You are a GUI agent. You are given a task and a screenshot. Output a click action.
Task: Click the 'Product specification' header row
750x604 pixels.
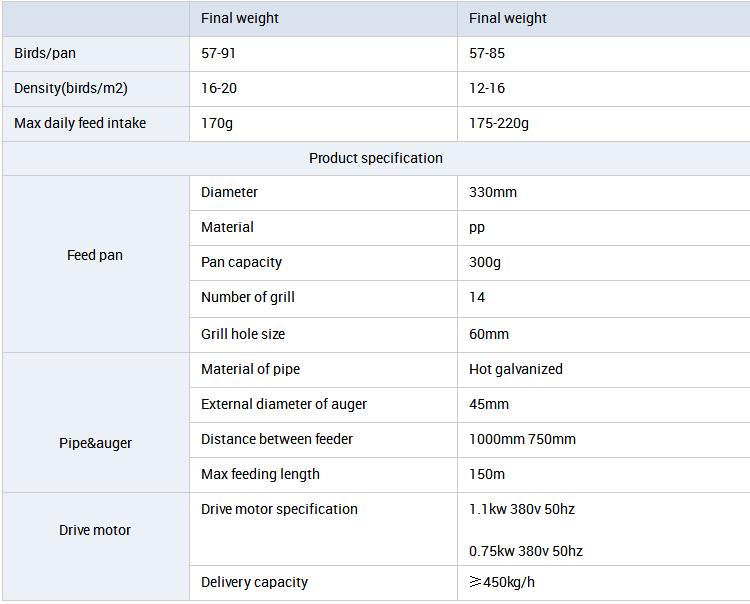click(x=376, y=158)
